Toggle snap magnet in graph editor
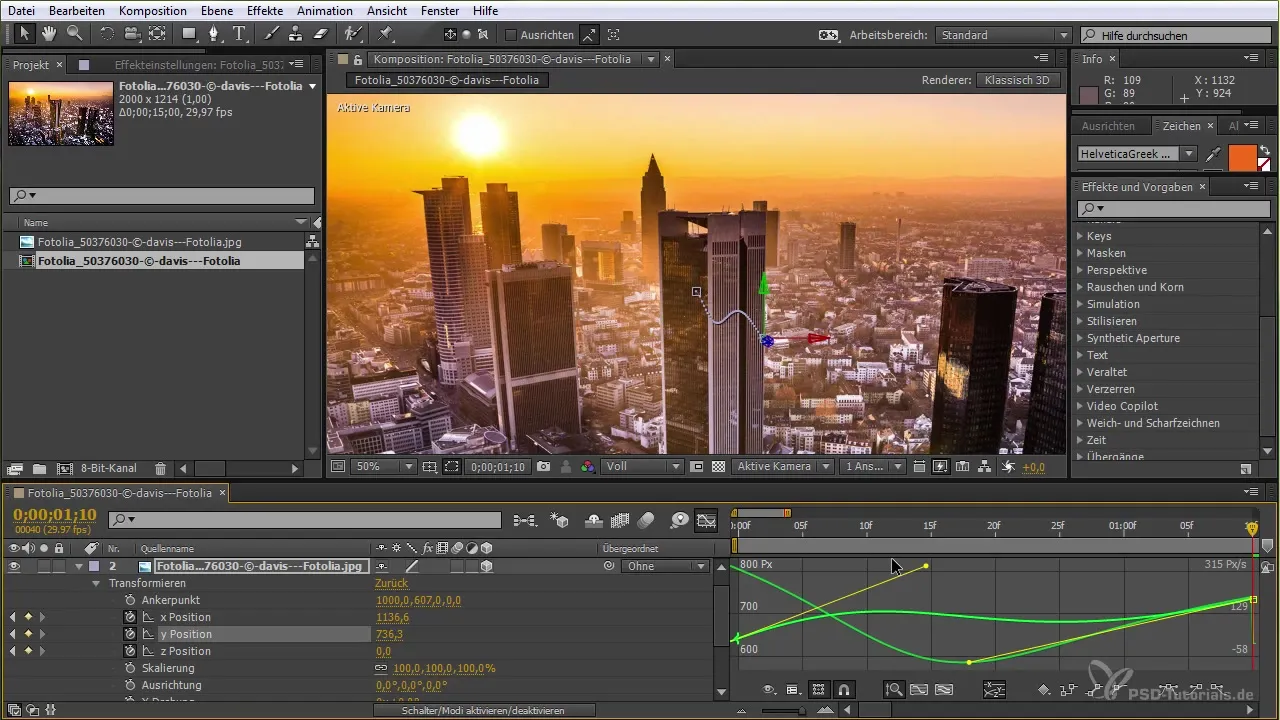 [x=844, y=689]
